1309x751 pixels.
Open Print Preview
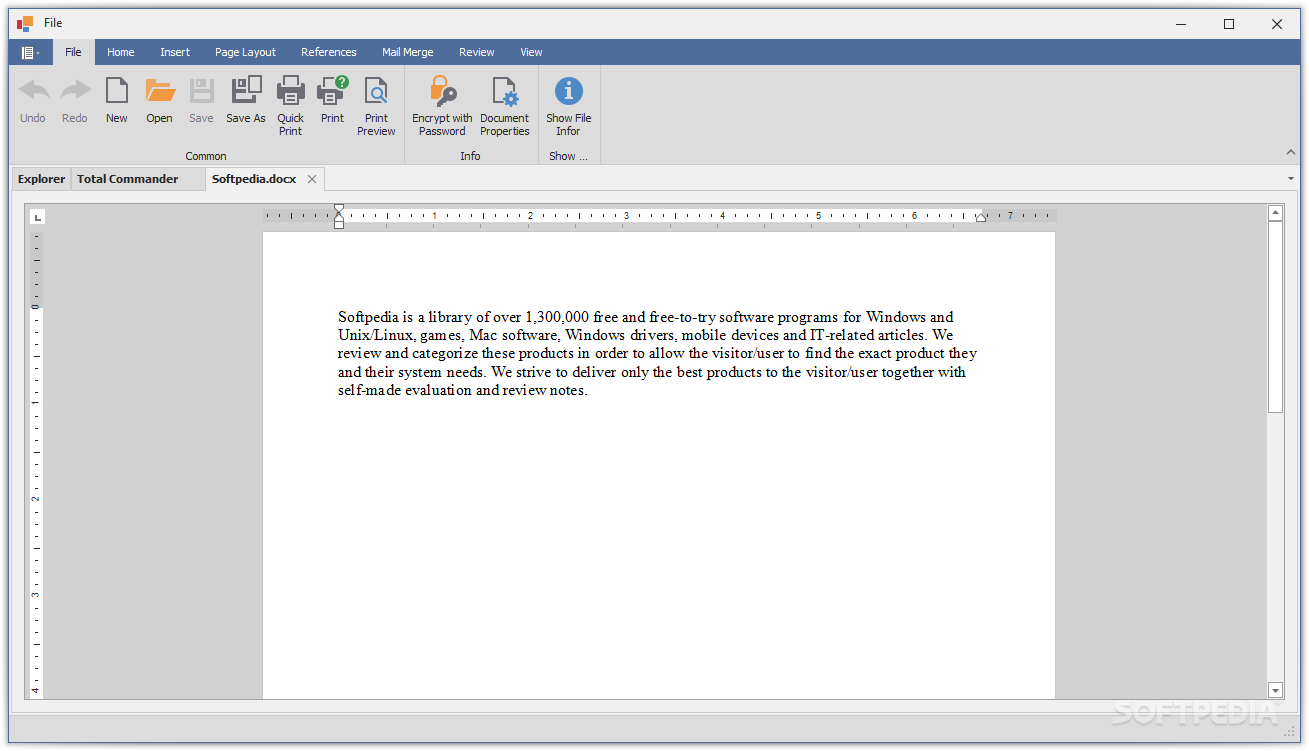(377, 106)
